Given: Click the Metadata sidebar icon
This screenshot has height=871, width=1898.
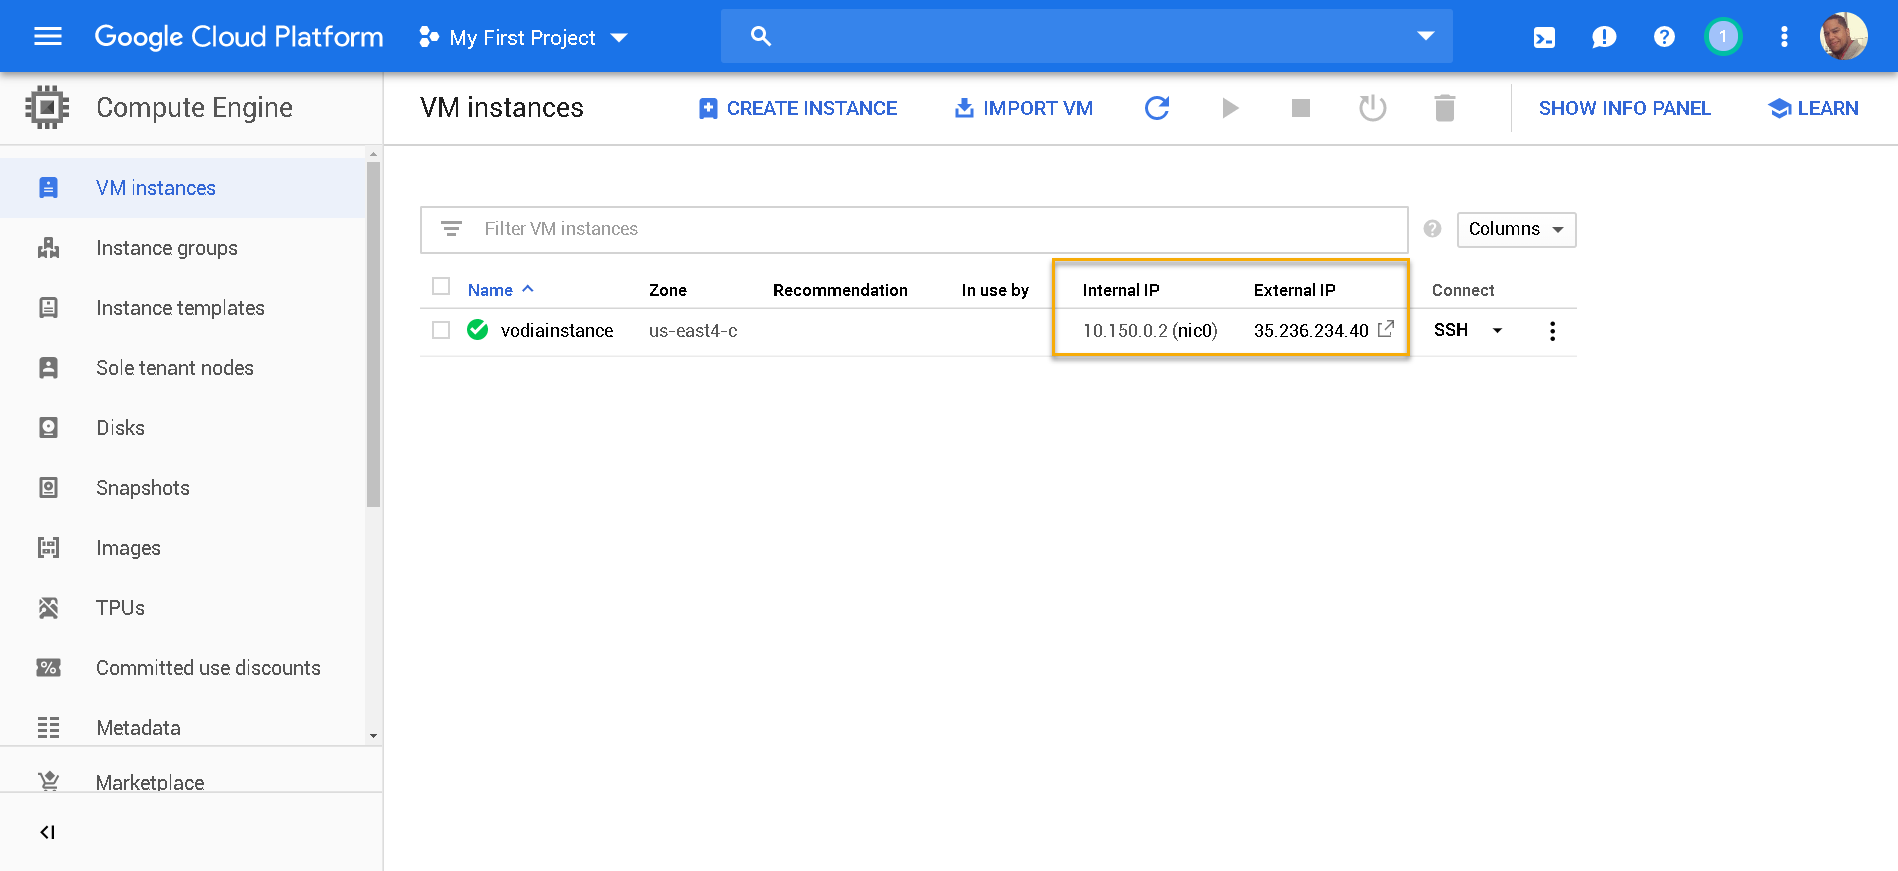Looking at the screenshot, I should 48,728.
